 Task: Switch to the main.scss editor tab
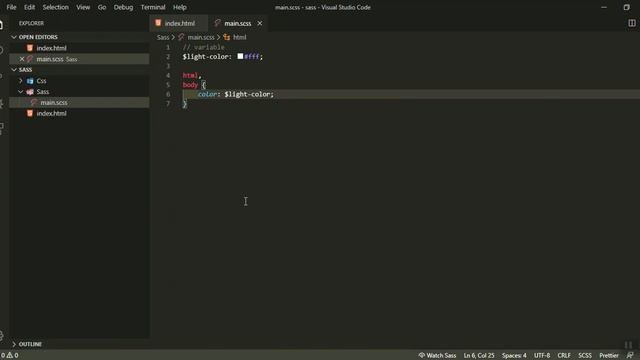coord(238,23)
